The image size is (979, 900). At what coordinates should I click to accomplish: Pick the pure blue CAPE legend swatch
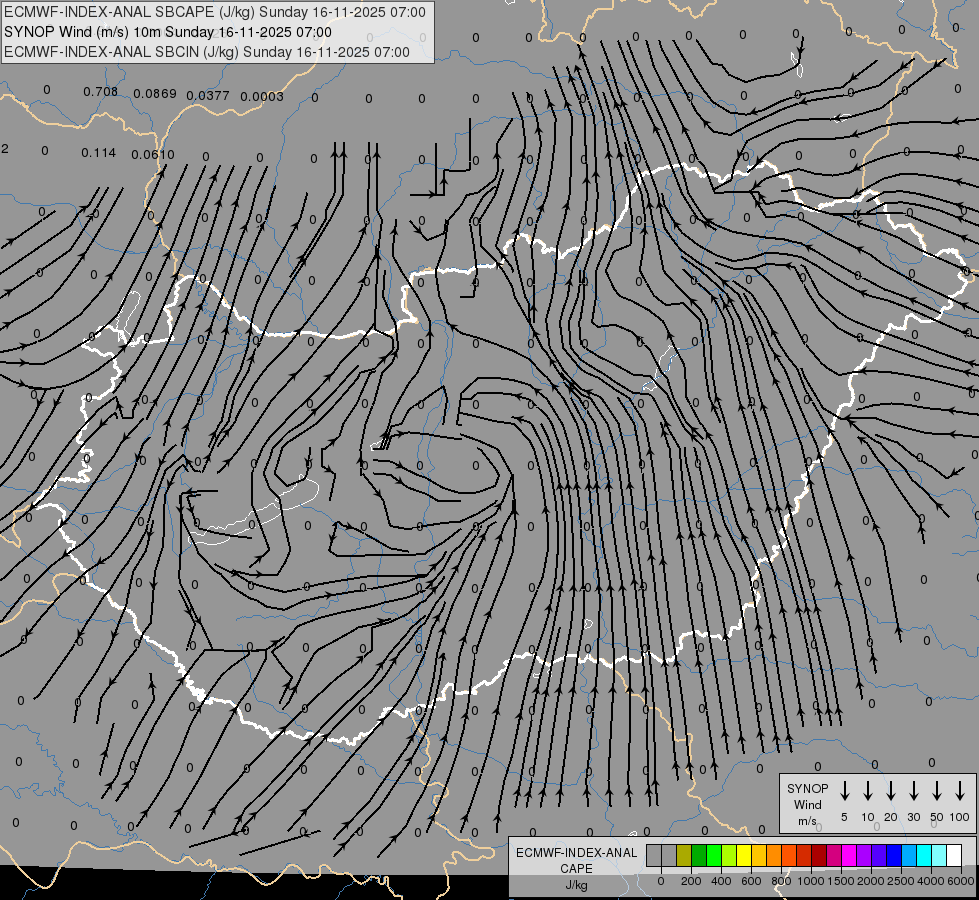[894, 855]
